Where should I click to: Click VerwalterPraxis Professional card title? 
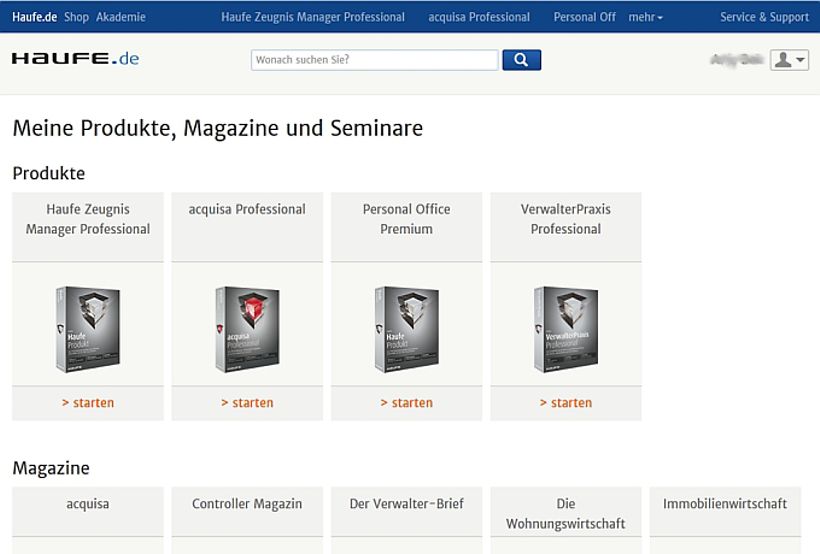pyautogui.click(x=566, y=219)
